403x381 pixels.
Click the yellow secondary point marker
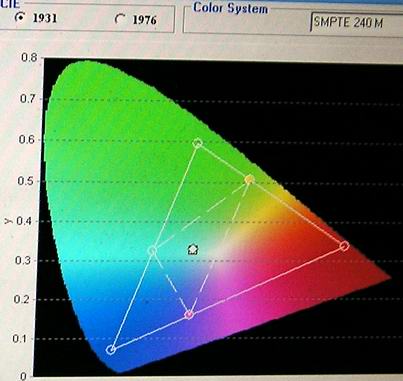[x=249, y=180]
